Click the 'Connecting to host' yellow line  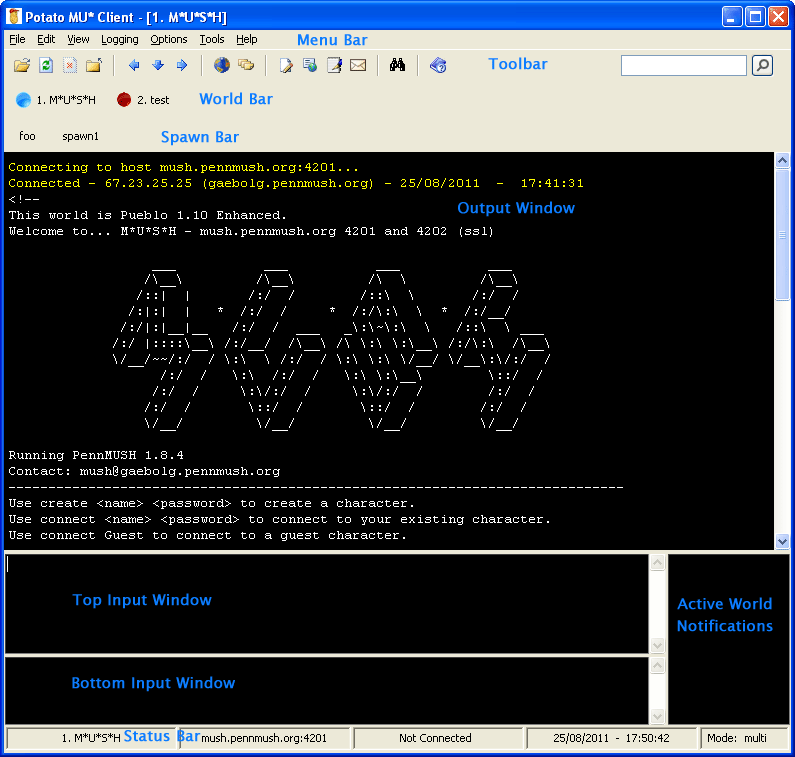point(184,167)
